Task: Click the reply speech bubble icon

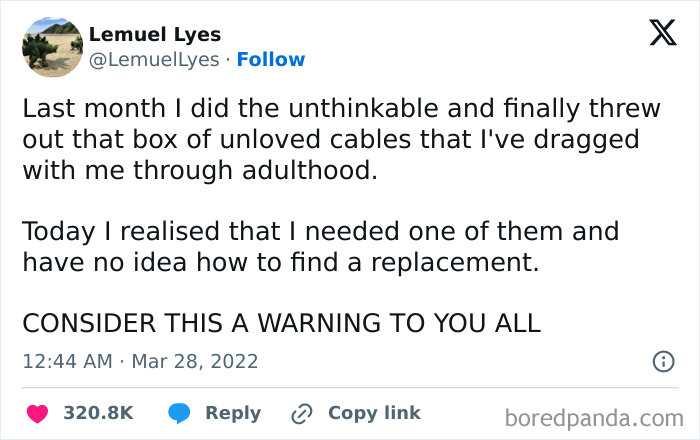Action: (179, 413)
